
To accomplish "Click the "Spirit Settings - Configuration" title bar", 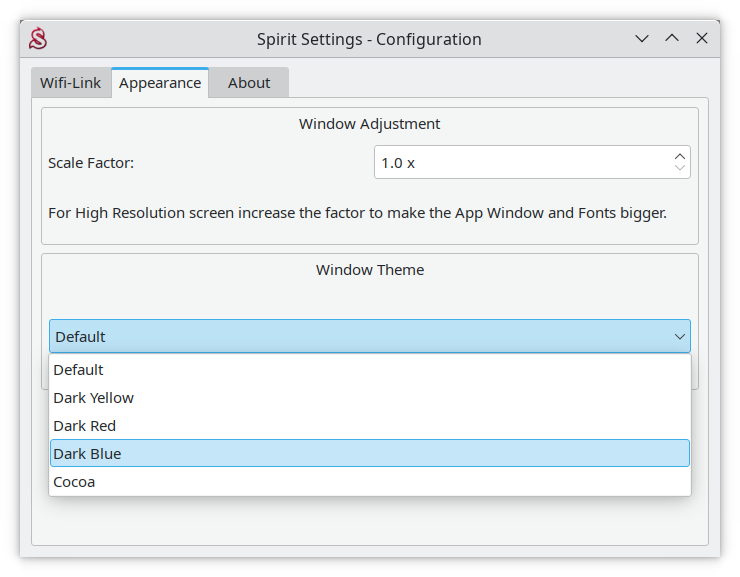I will pos(369,40).
